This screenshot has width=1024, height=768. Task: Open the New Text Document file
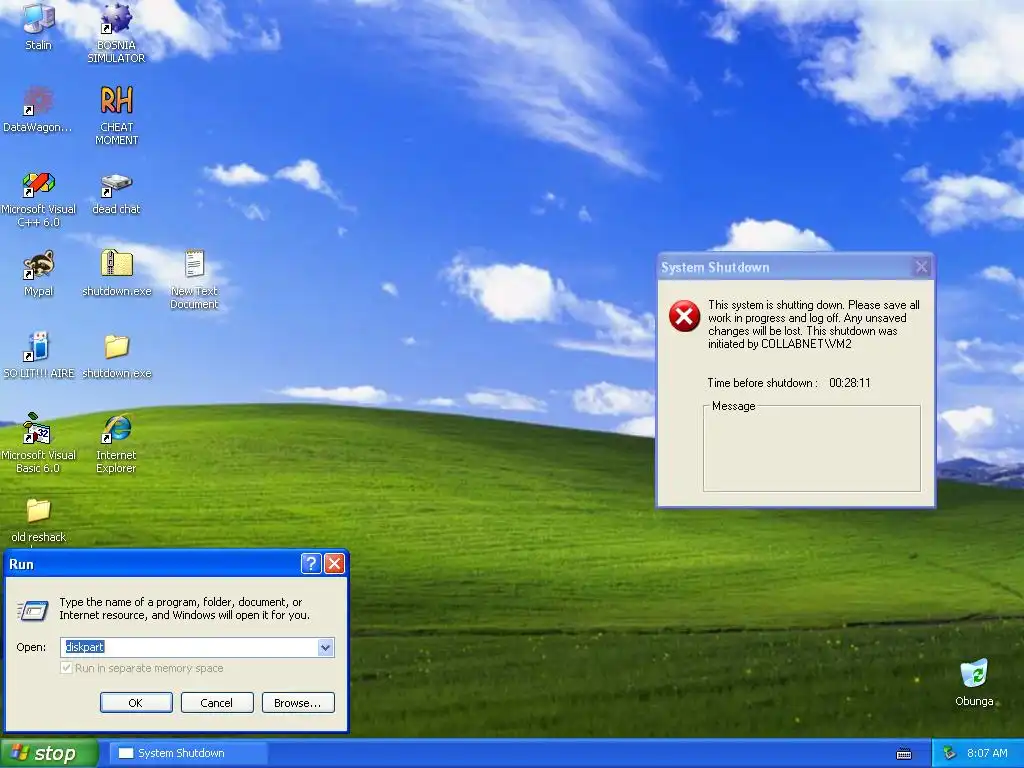[x=194, y=280]
